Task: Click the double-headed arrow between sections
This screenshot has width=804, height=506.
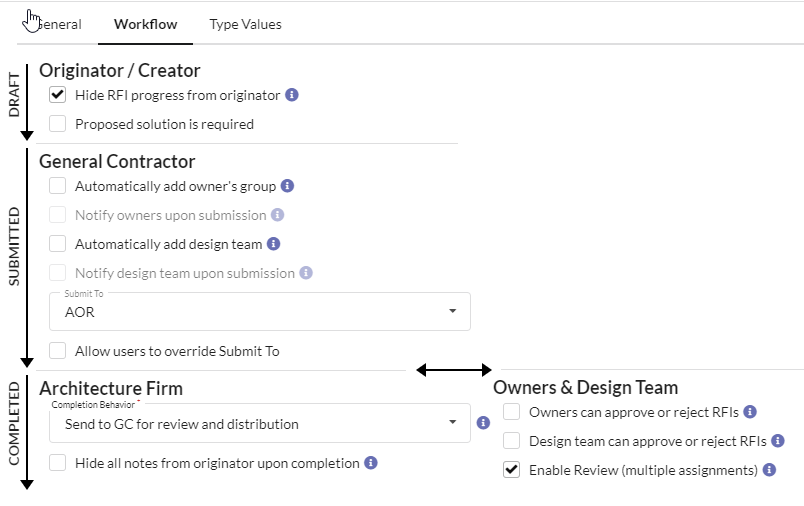Action: click(454, 370)
